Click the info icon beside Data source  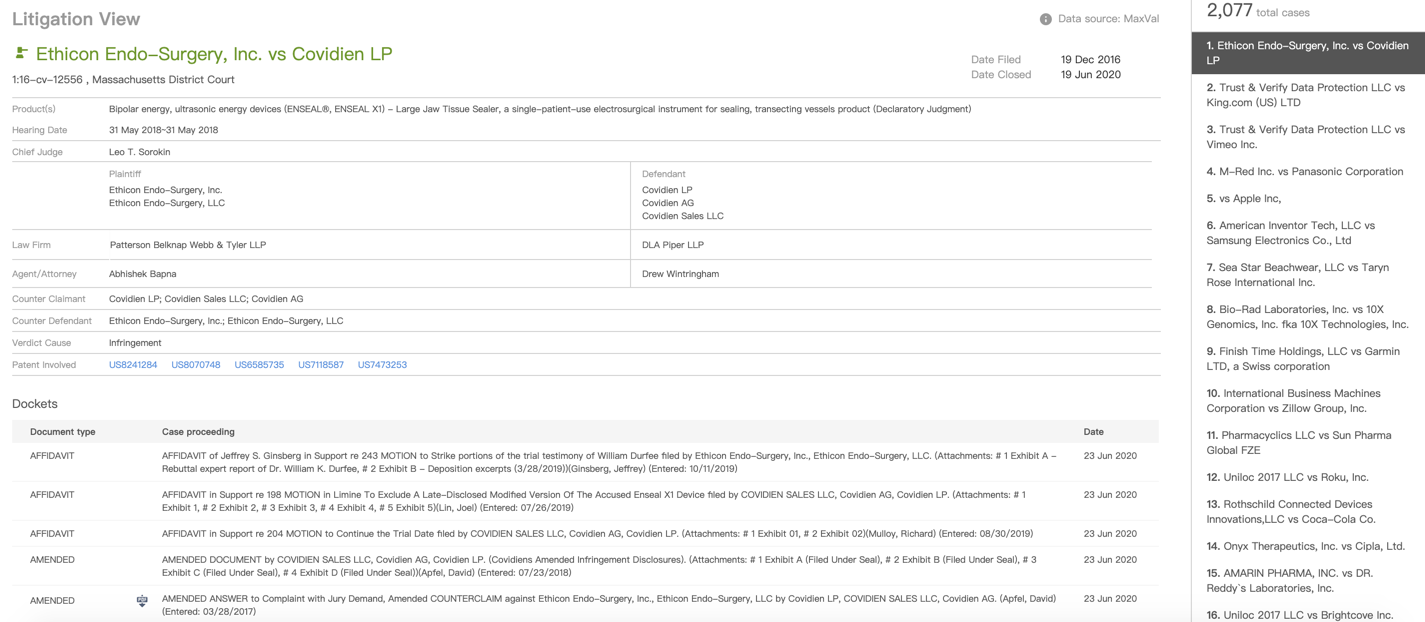(x=1045, y=19)
